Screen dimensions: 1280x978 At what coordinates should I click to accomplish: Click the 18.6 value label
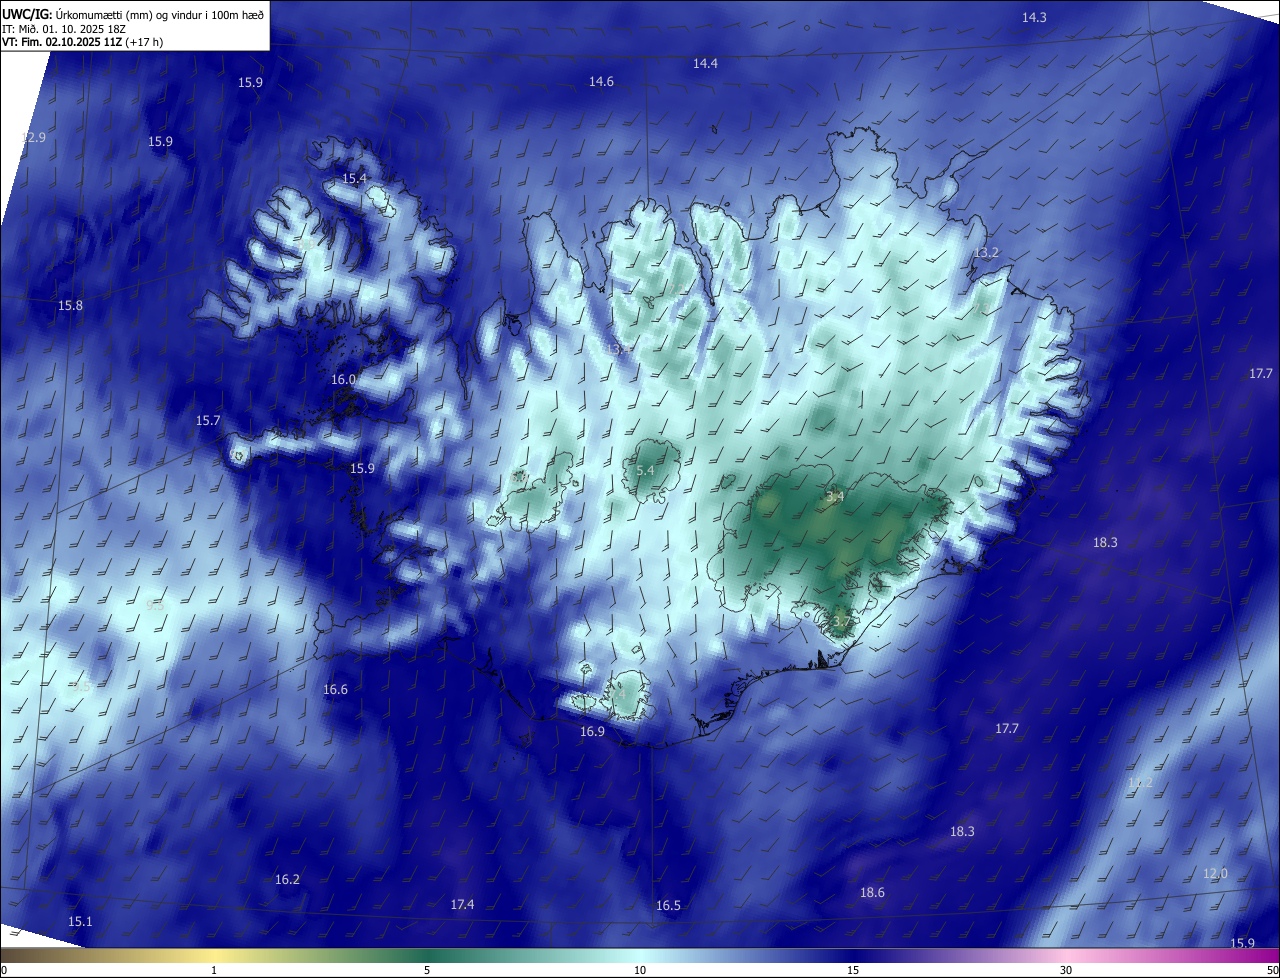872,892
